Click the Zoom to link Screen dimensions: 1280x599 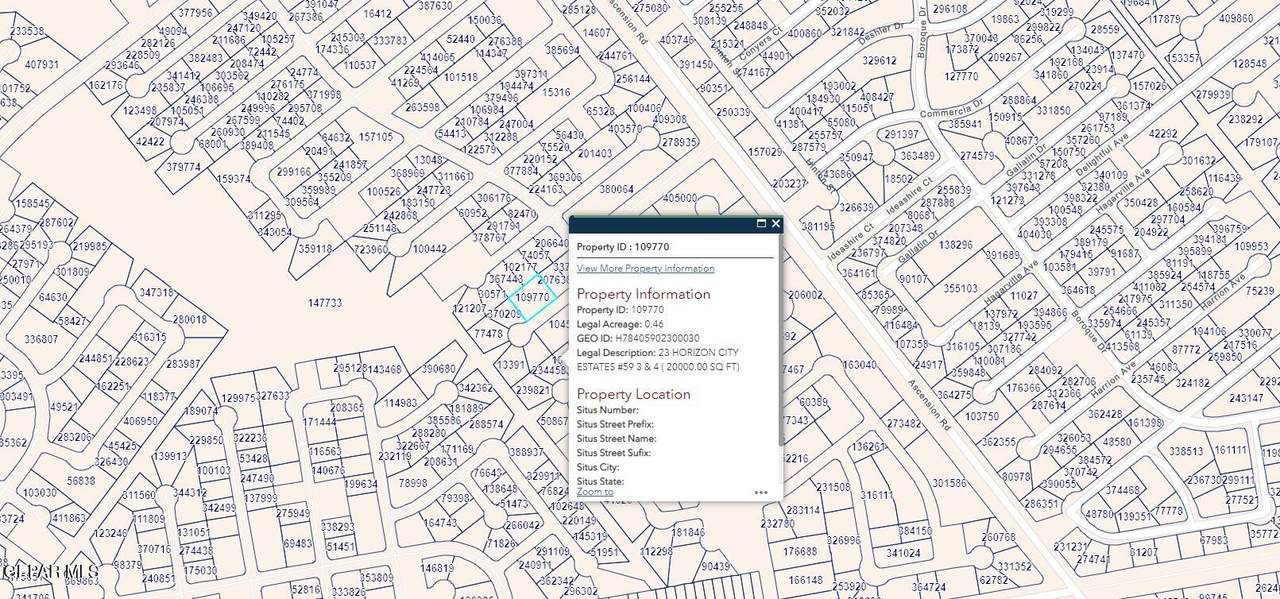point(595,492)
